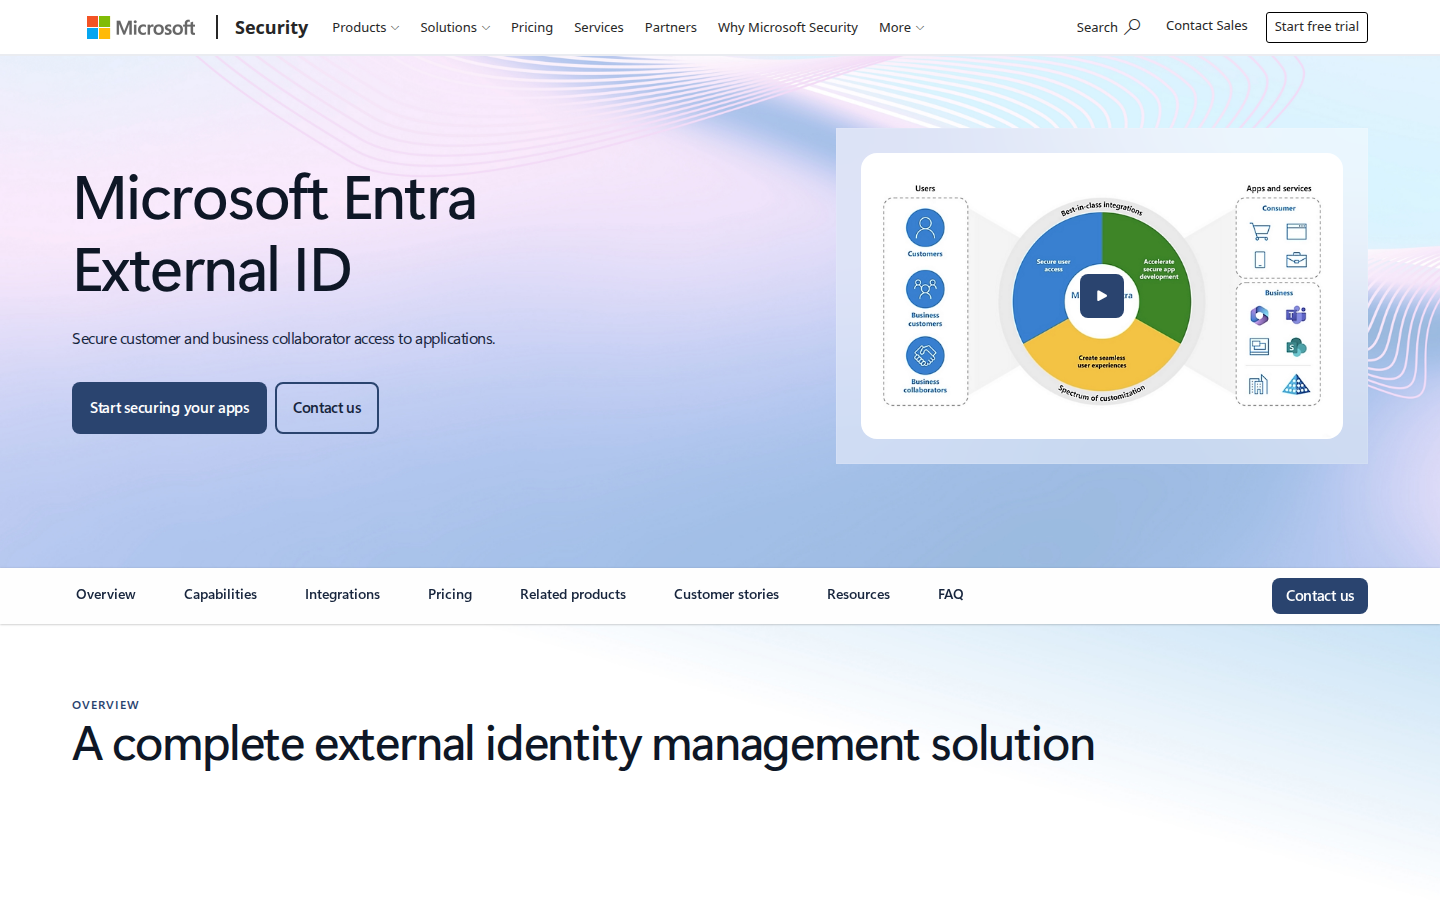The height and width of the screenshot is (900, 1440).
Task: Click the mobile phone consumer icon
Action: point(1260,260)
